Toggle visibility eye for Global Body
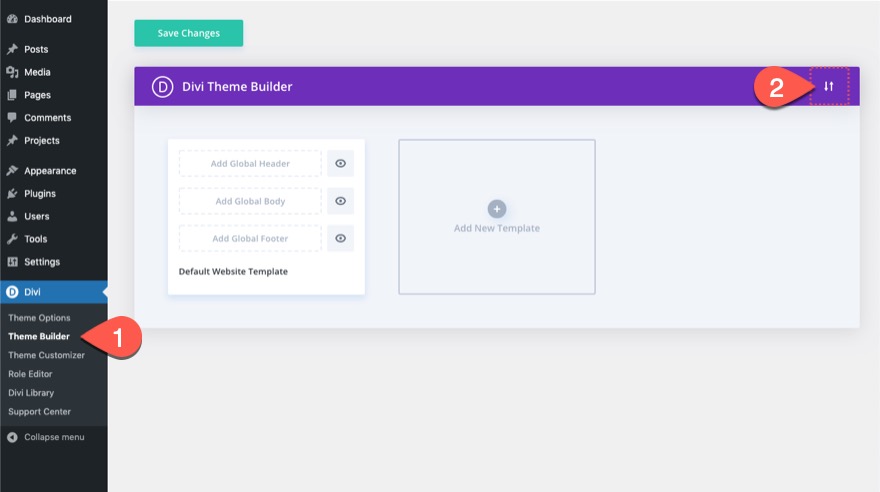This screenshot has height=492, width=880. [x=340, y=201]
